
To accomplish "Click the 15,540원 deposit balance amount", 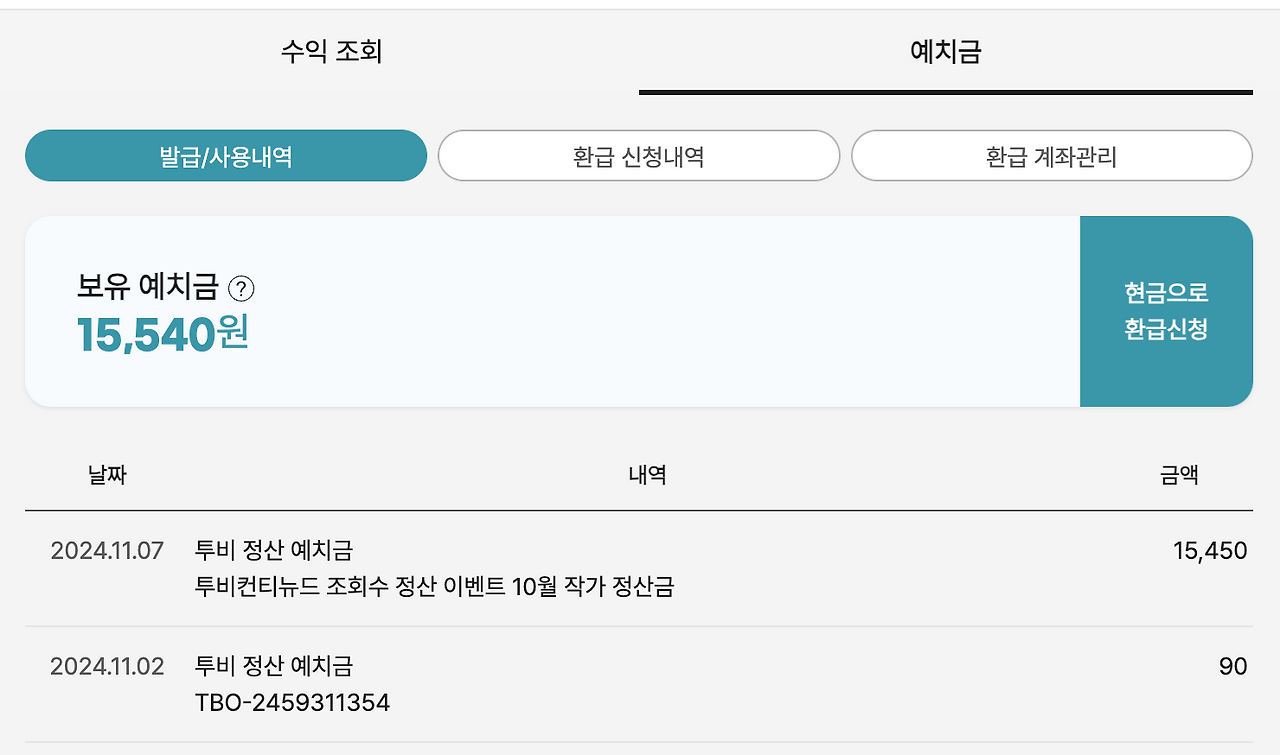I will (164, 332).
